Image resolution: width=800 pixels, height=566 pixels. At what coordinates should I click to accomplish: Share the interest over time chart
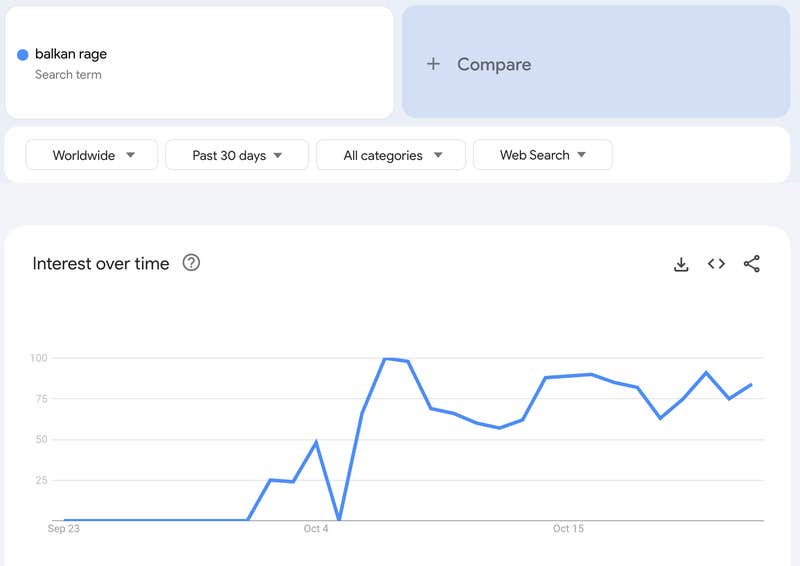pyautogui.click(x=752, y=264)
